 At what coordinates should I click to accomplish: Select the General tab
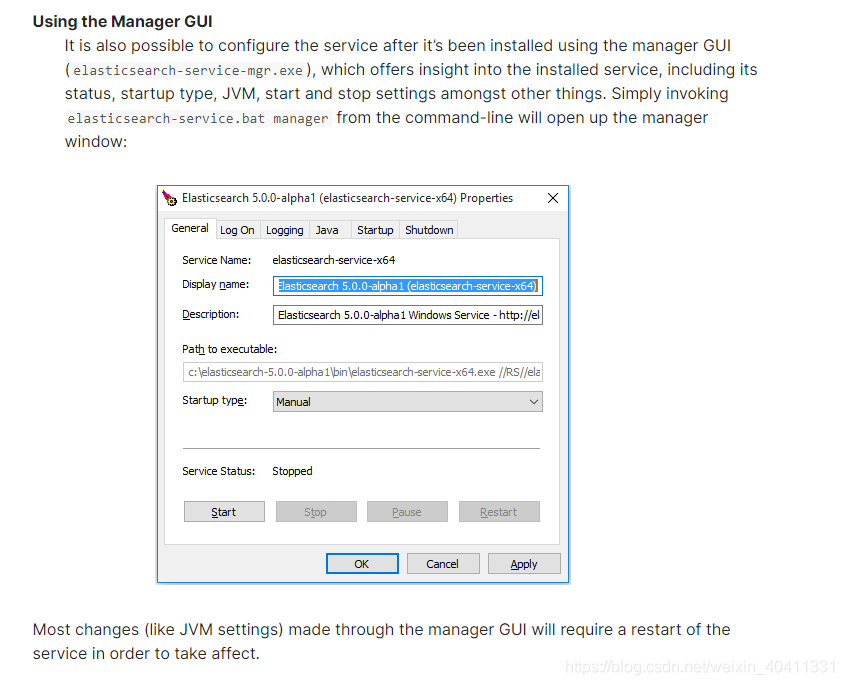(x=189, y=228)
